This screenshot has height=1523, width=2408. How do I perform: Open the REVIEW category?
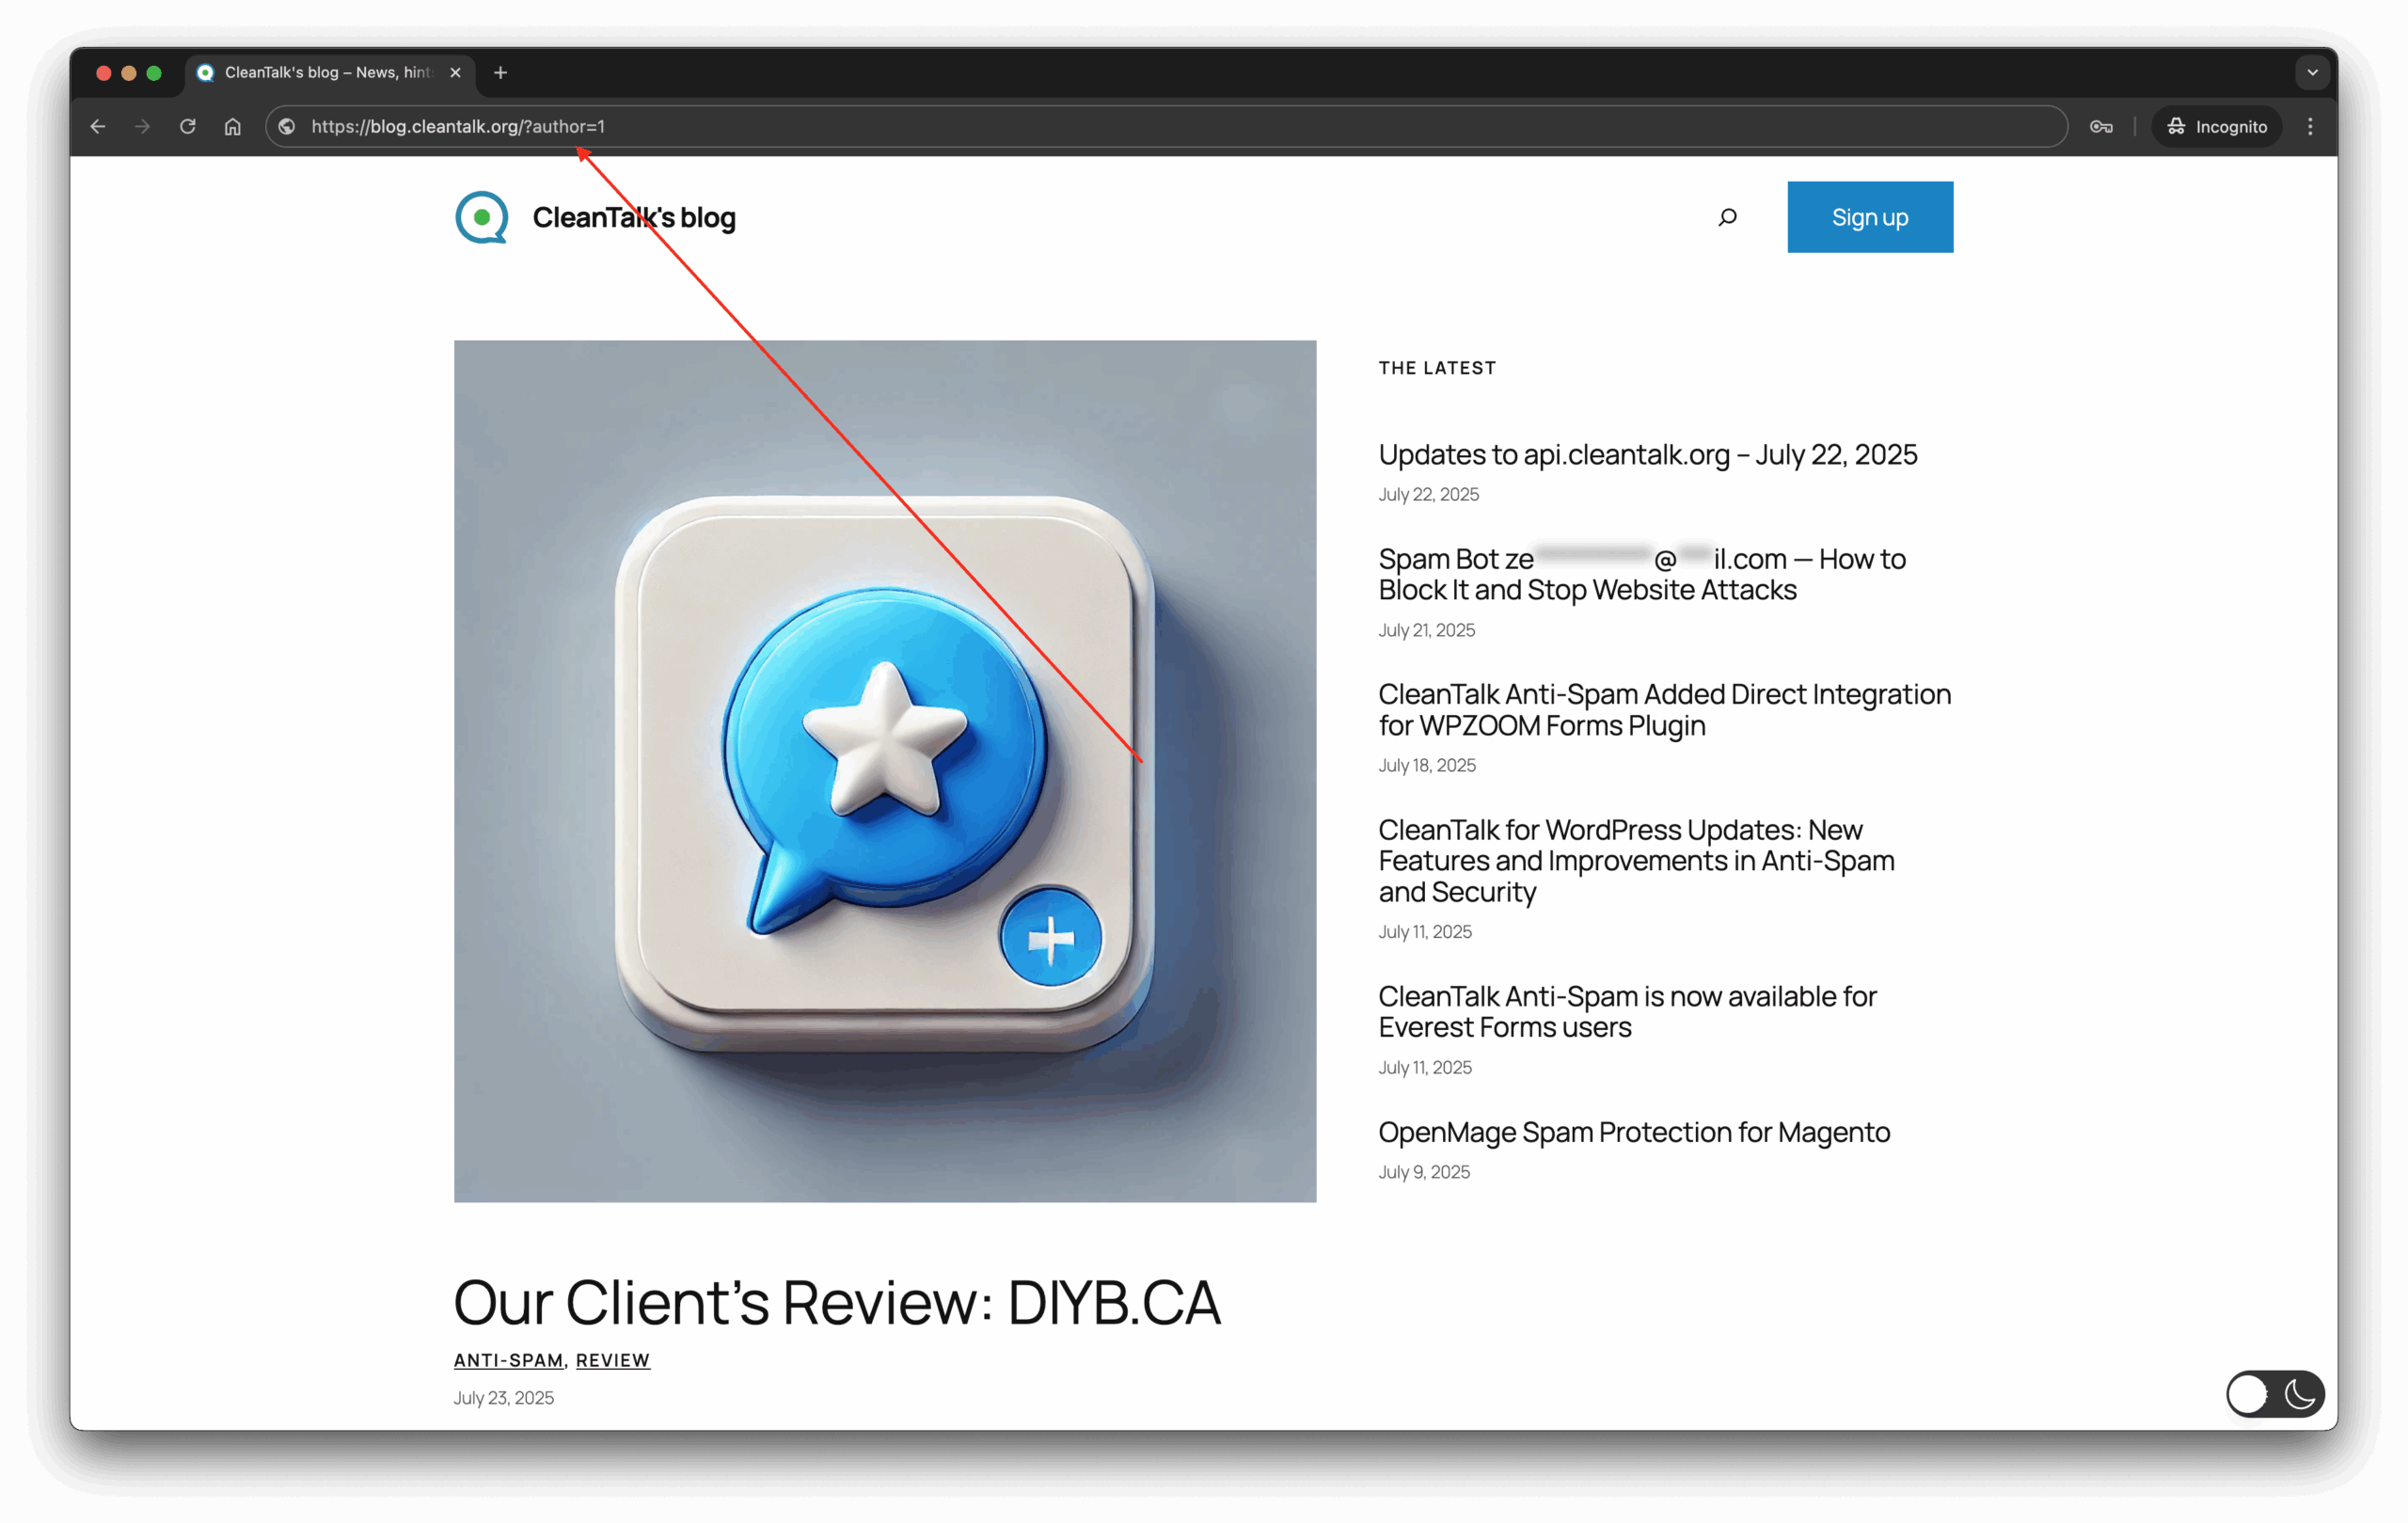(613, 1360)
